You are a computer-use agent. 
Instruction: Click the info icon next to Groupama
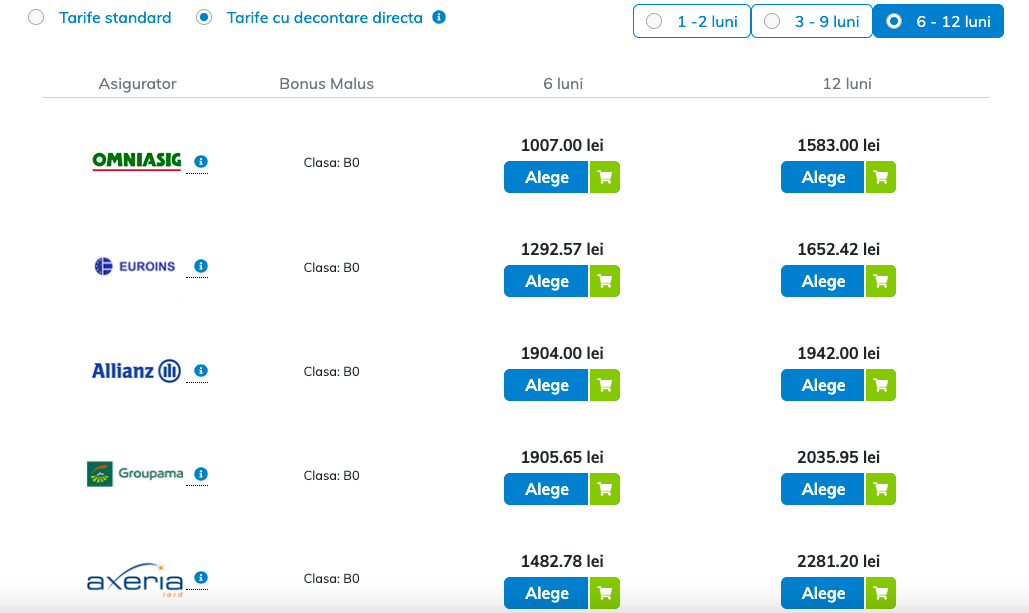click(x=201, y=474)
